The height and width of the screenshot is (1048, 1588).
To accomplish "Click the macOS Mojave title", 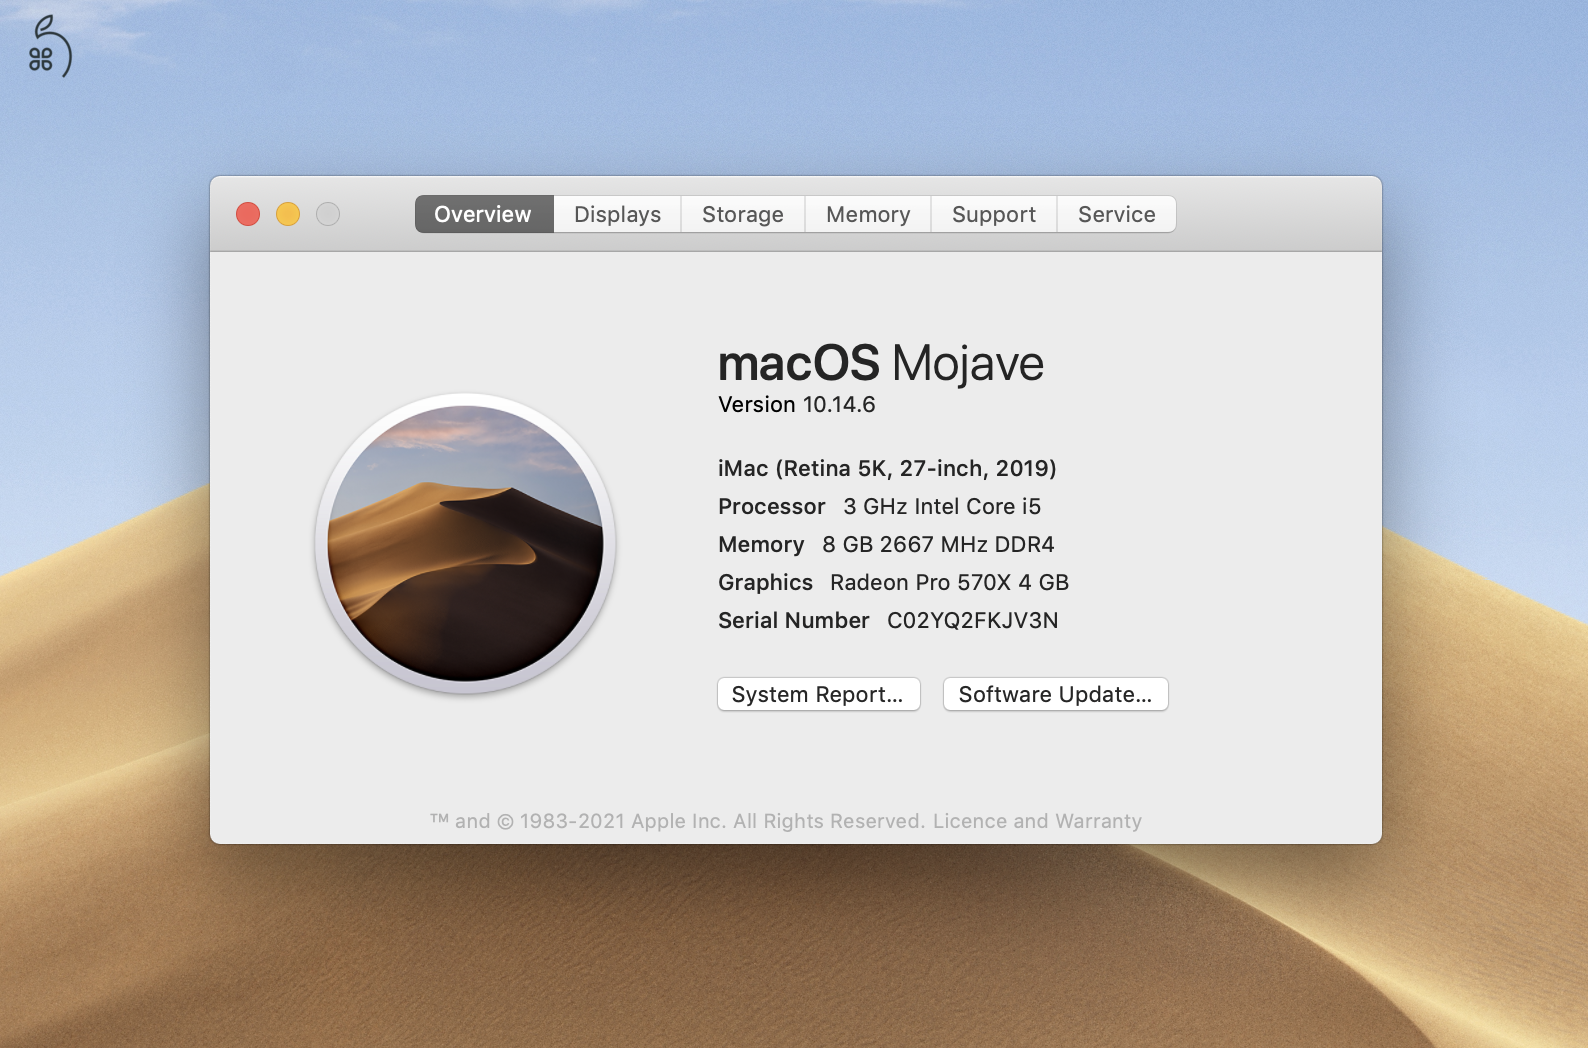I will point(880,363).
